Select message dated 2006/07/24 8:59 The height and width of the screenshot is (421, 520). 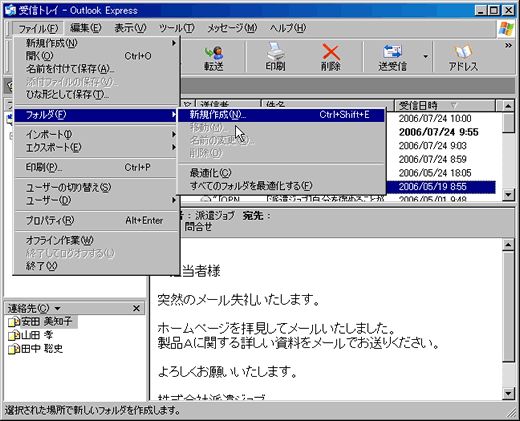pyautogui.click(x=432, y=160)
